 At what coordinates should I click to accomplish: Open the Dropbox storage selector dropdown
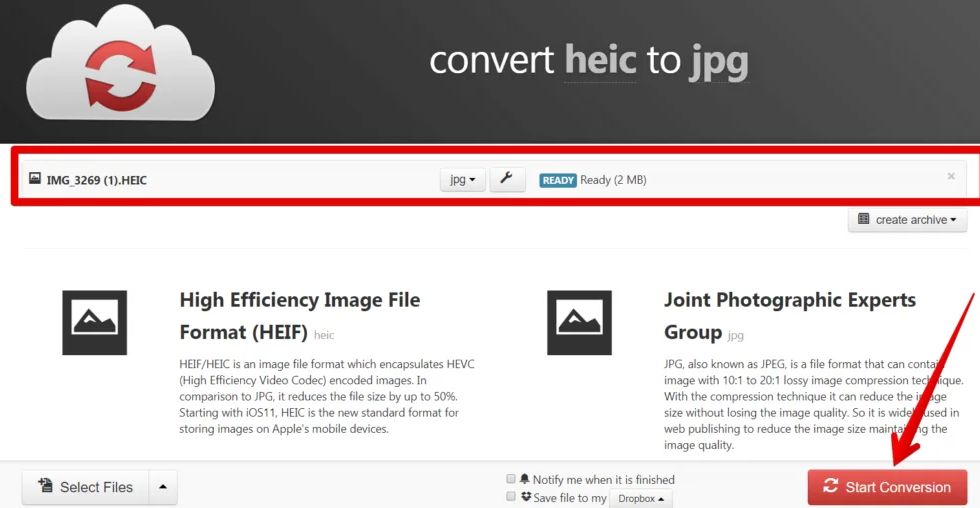pyautogui.click(x=640, y=498)
